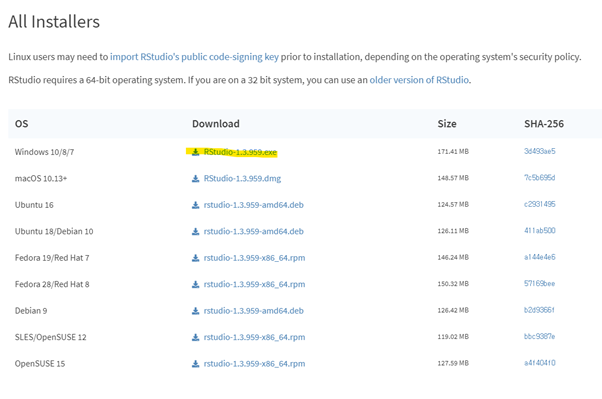
Task: Click the 127.59 MB size value
Action: tap(453, 363)
